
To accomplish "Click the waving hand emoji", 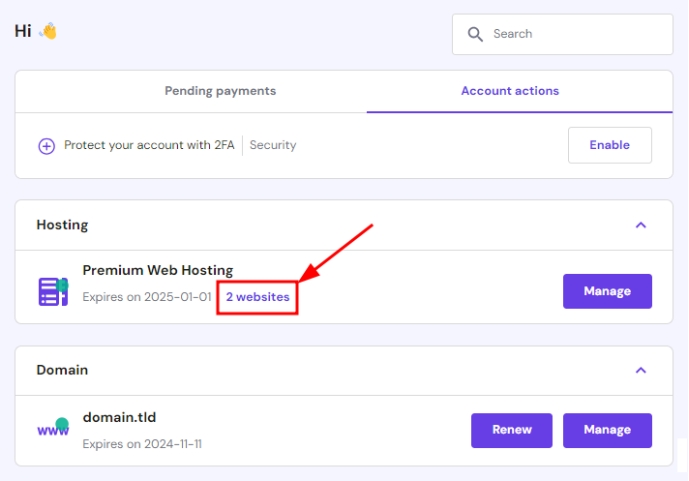I will (x=48, y=31).
